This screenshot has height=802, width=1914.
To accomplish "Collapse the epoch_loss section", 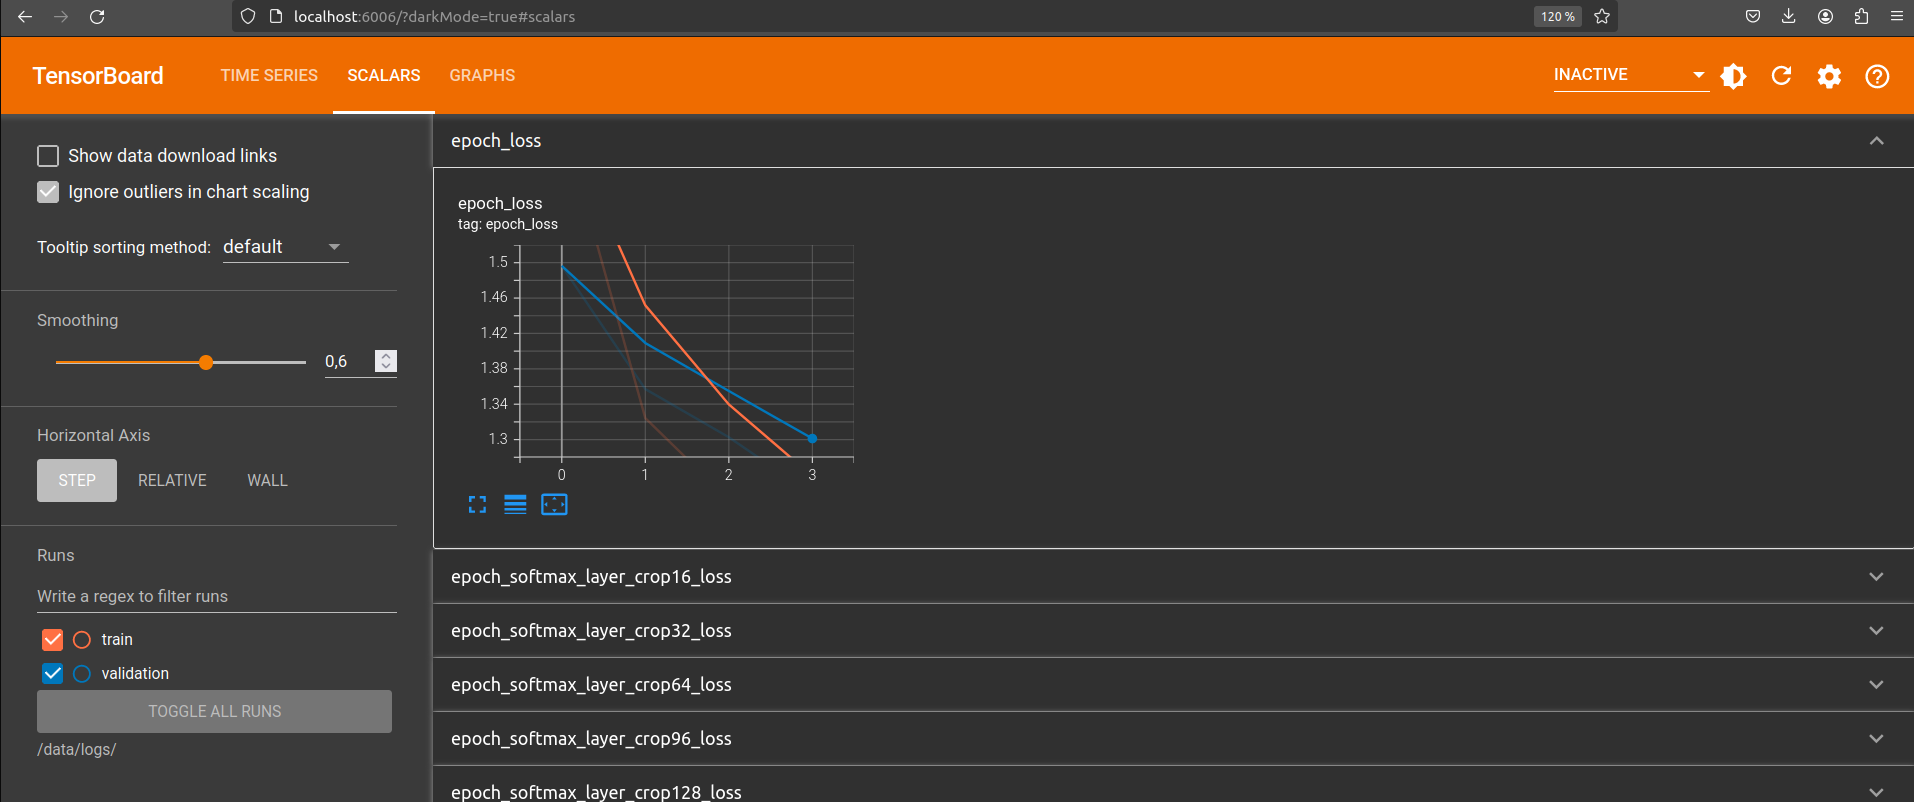I will point(1877,141).
